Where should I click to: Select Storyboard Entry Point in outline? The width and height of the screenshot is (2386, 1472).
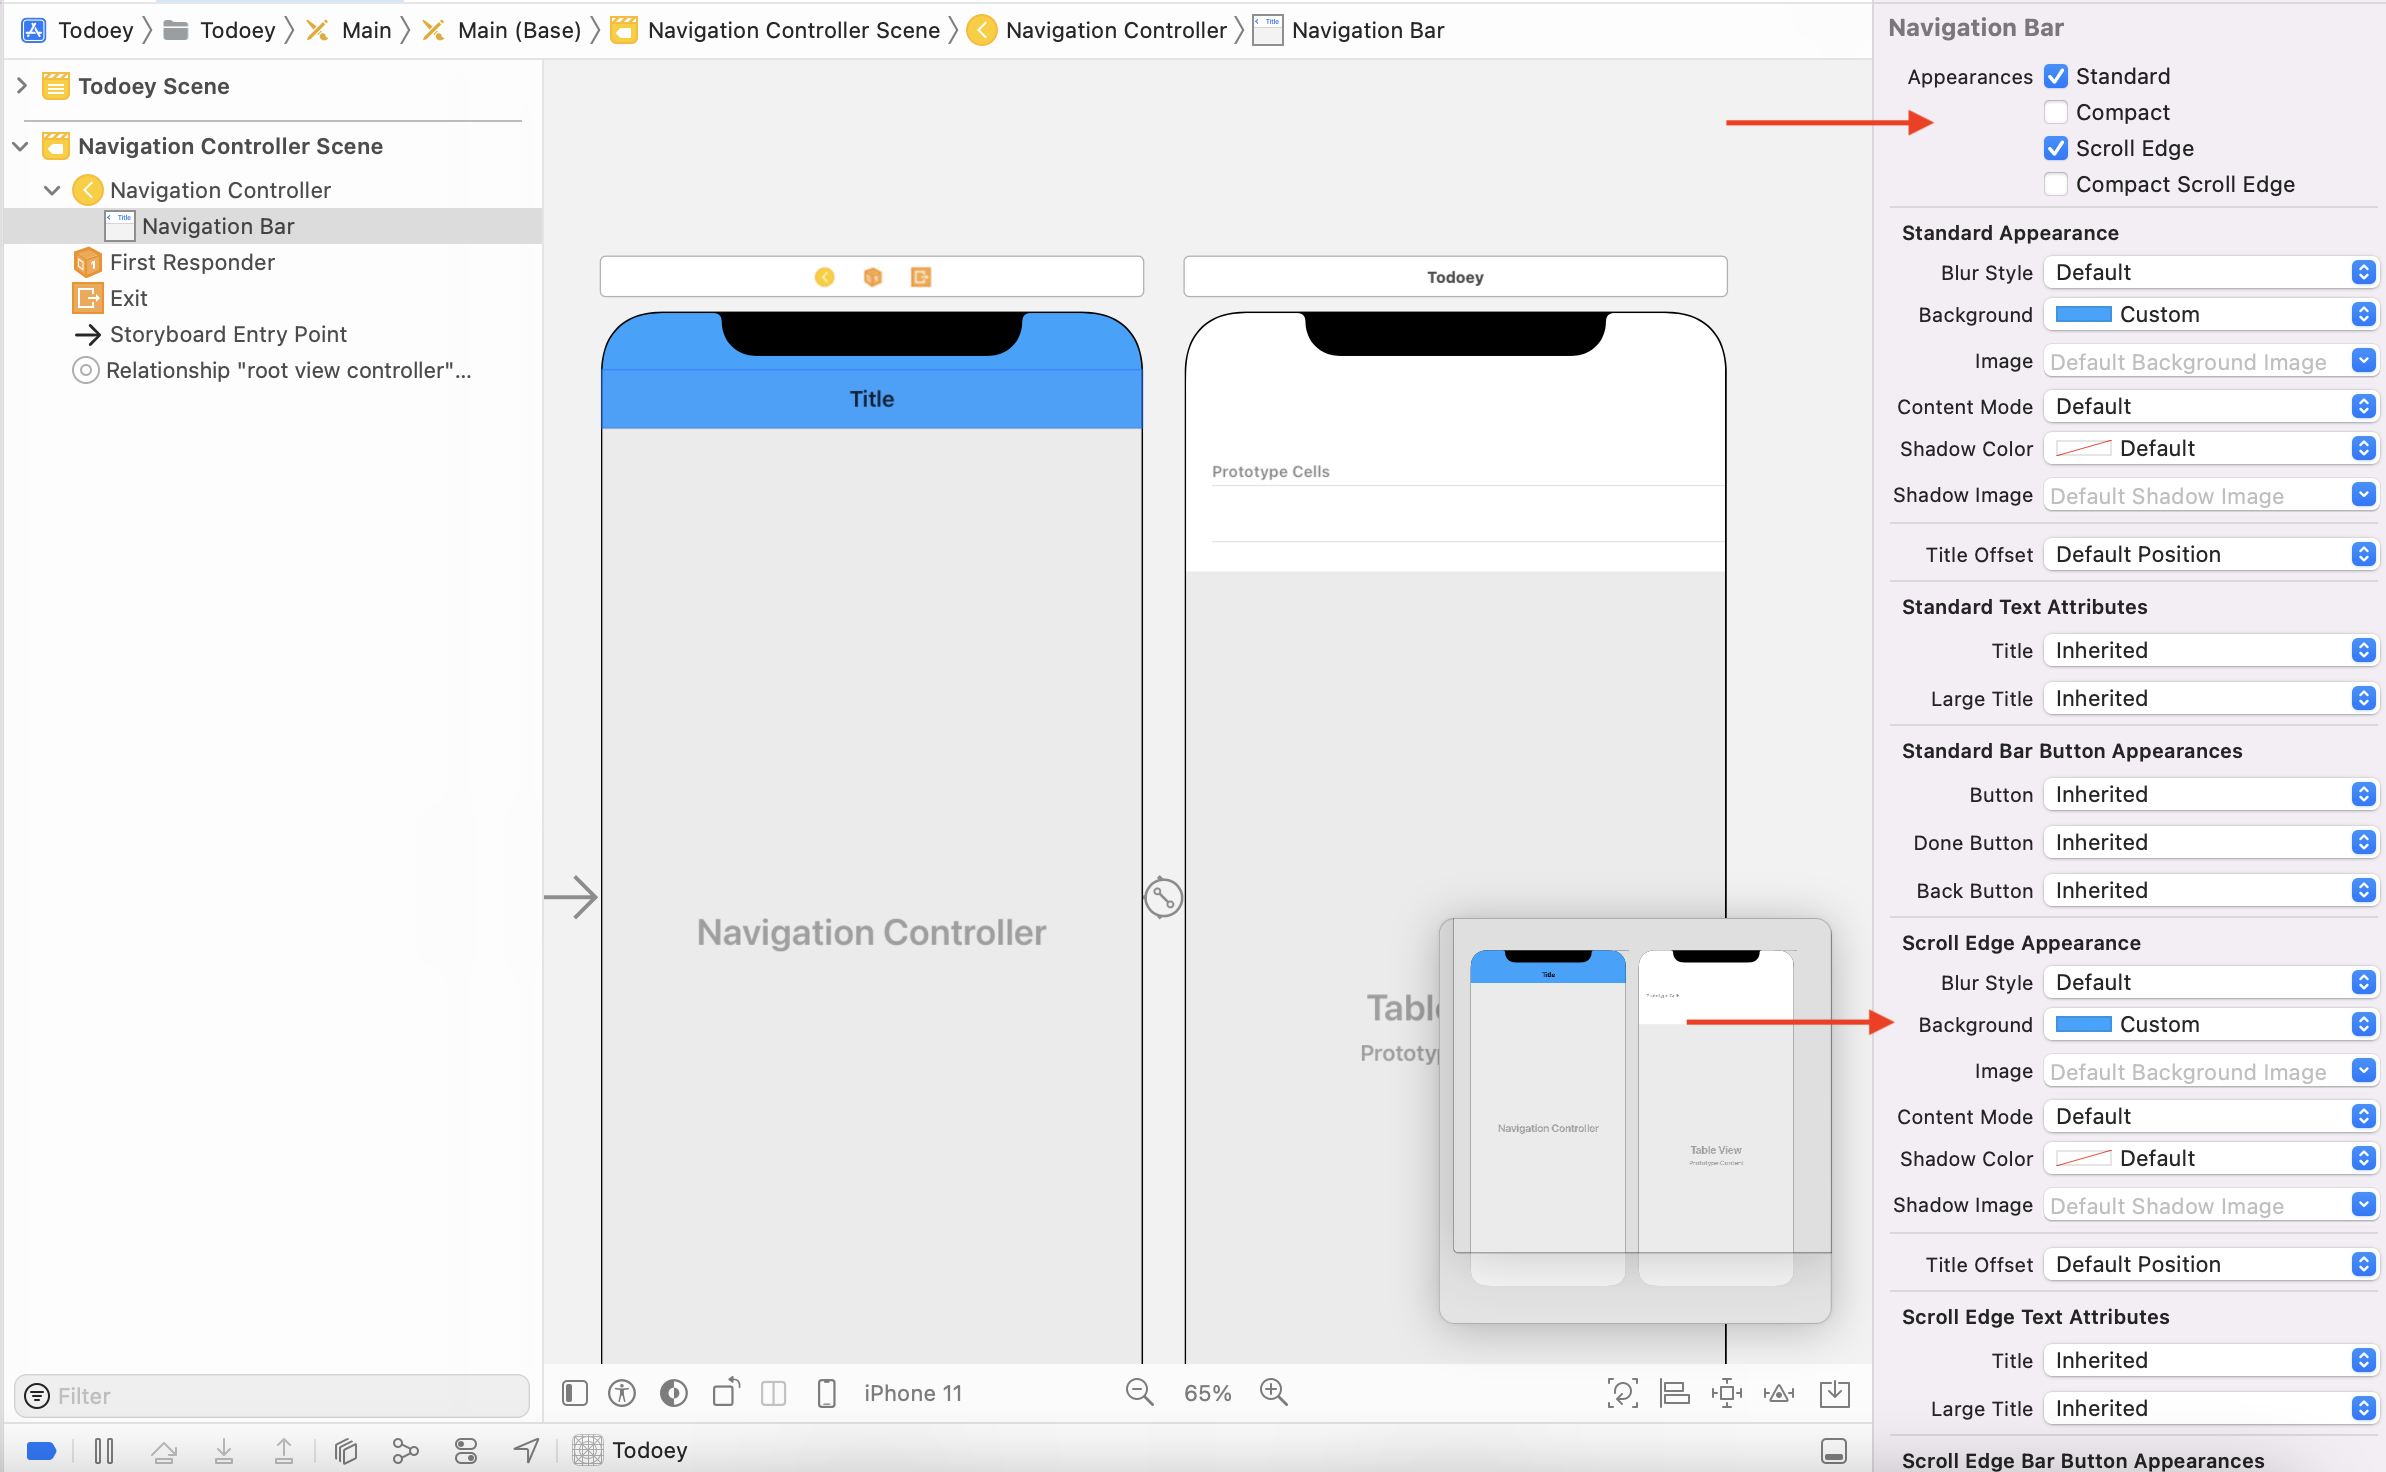click(x=228, y=334)
